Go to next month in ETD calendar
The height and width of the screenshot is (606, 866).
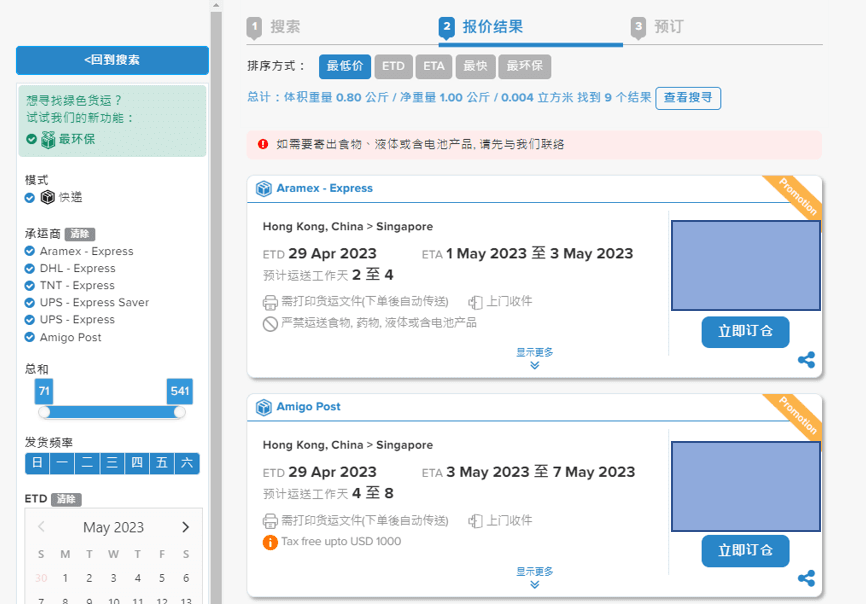point(186,528)
